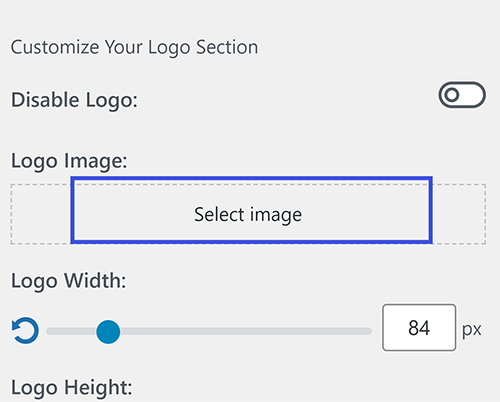The width and height of the screenshot is (500, 402).
Task: Click the dashed upload area outside Select image
Action: point(41,214)
